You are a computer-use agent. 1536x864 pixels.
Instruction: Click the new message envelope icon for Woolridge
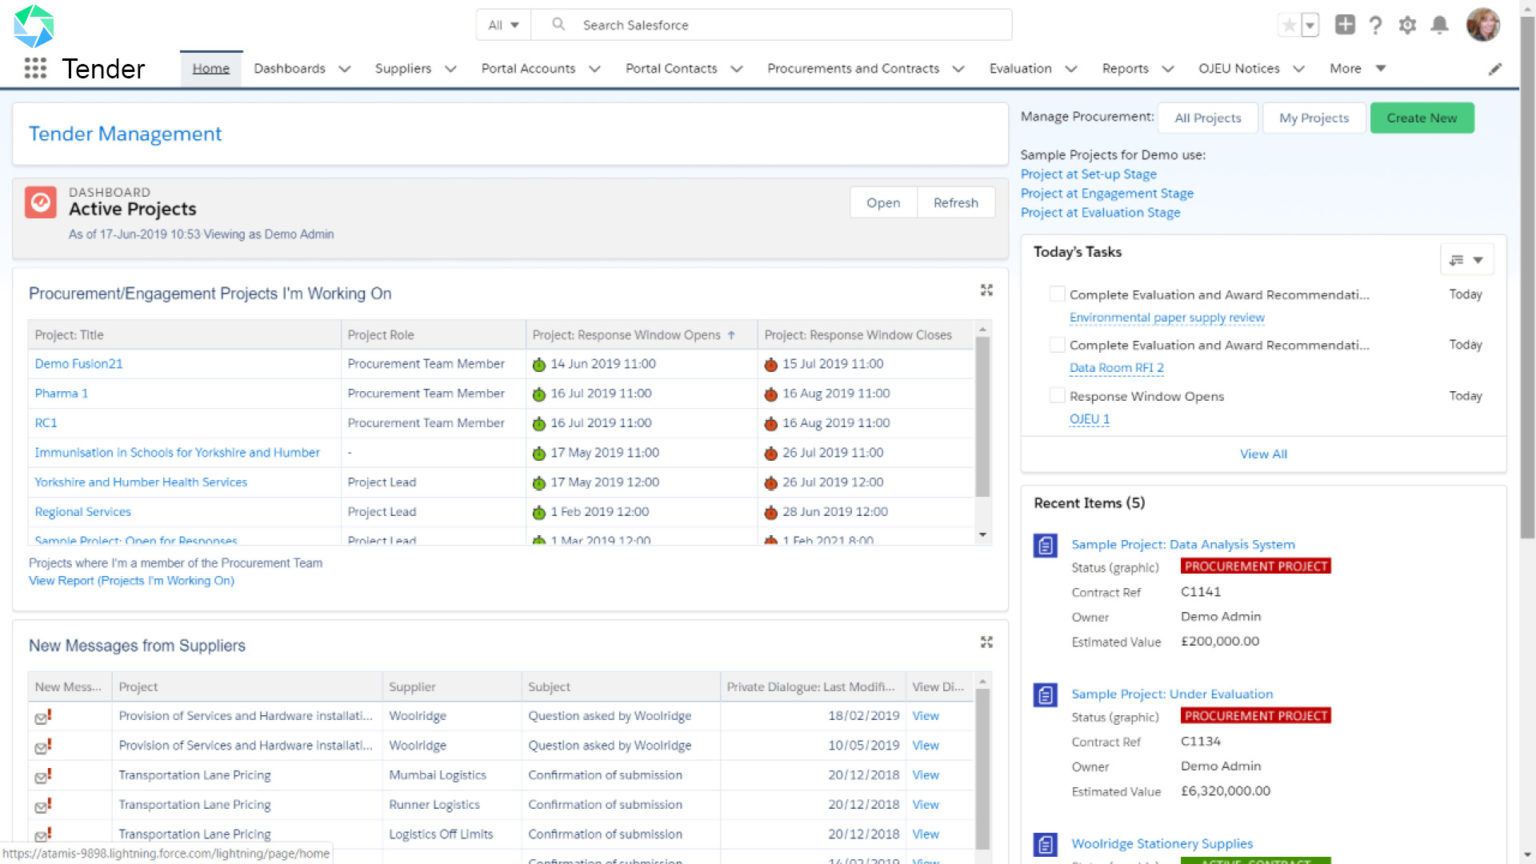pyautogui.click(x=44, y=716)
